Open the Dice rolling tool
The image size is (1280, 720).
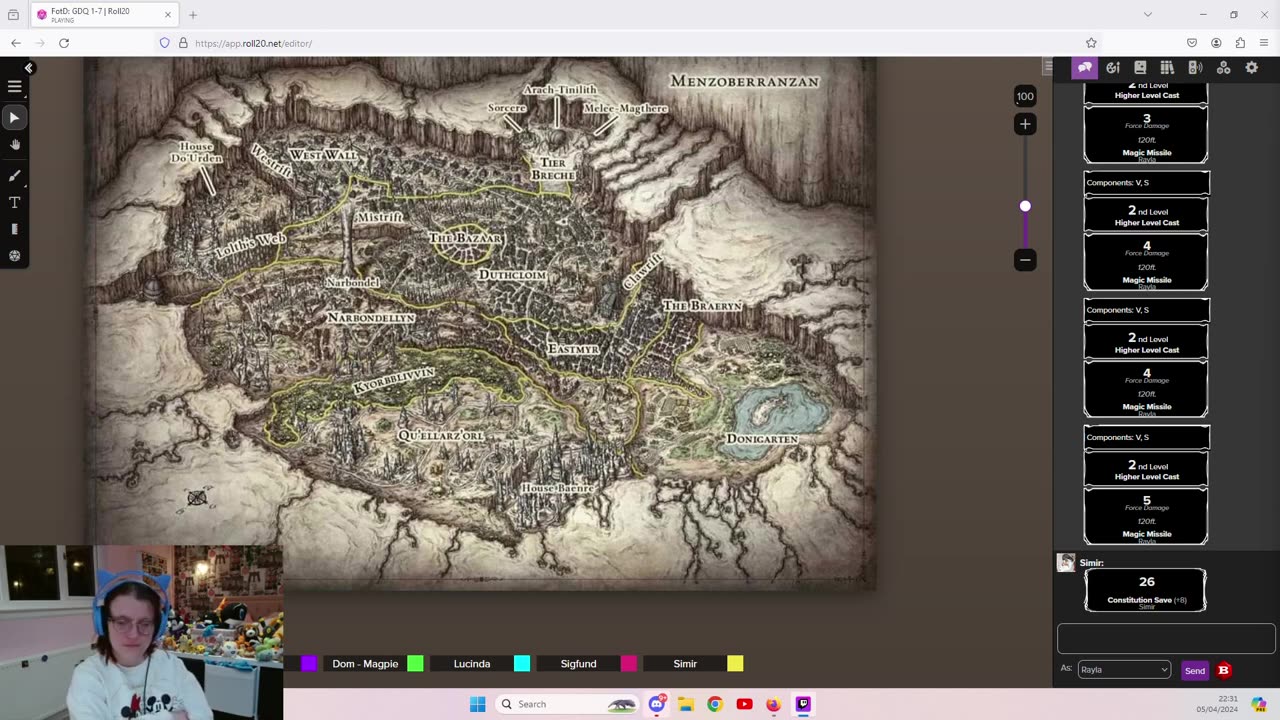[x=14, y=256]
